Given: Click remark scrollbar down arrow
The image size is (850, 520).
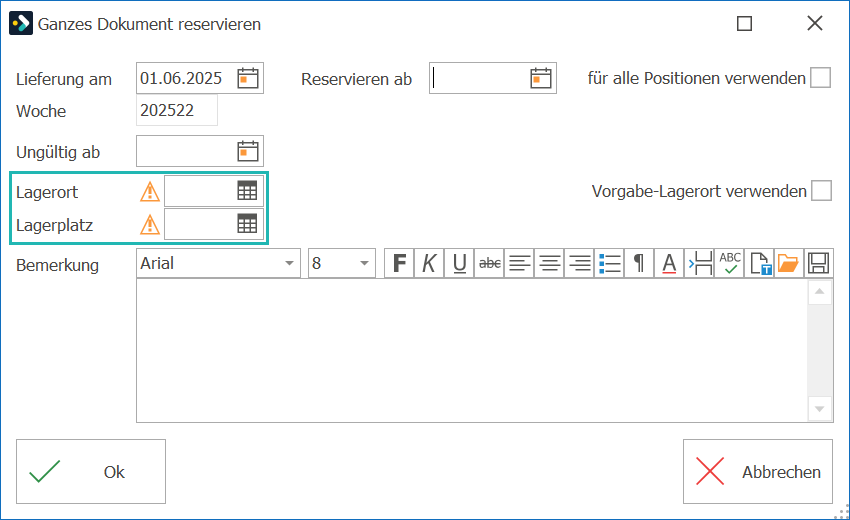Looking at the screenshot, I should (820, 409).
